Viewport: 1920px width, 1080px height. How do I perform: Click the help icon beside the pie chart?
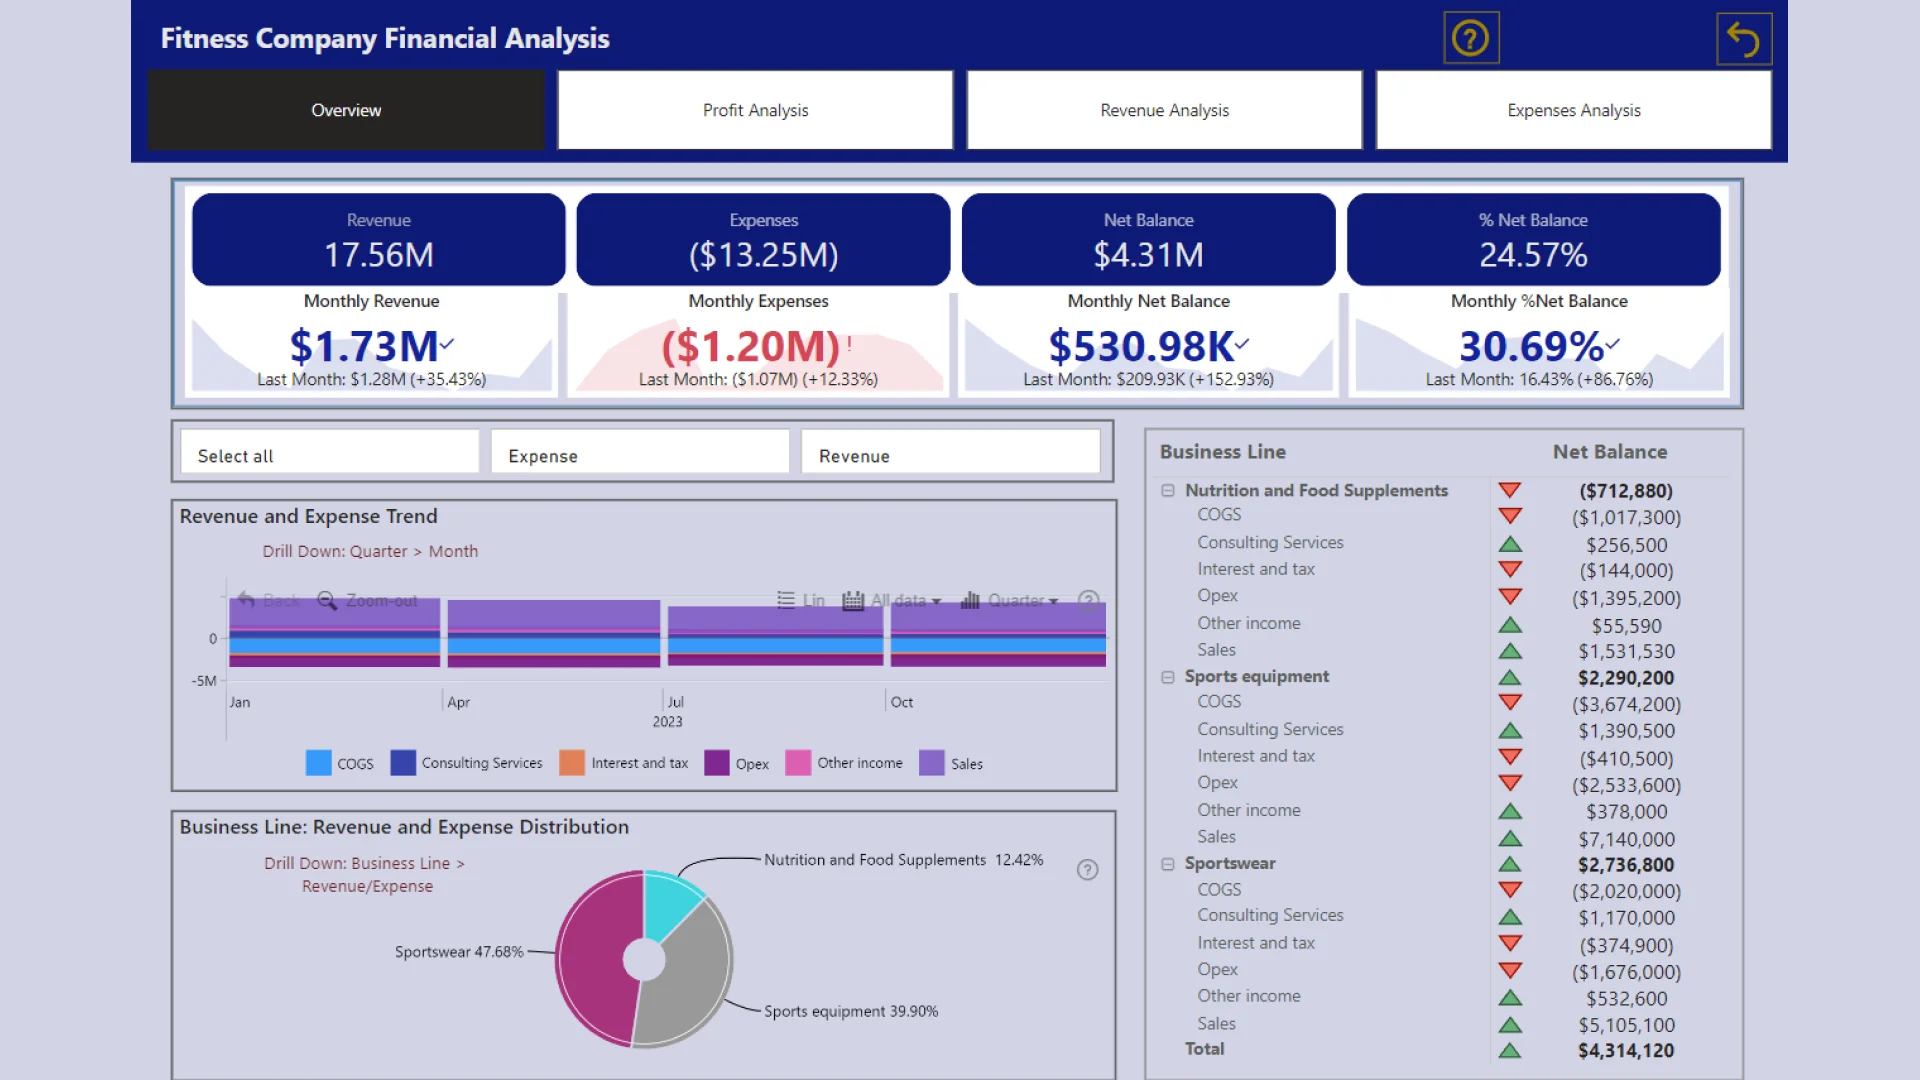(1087, 870)
